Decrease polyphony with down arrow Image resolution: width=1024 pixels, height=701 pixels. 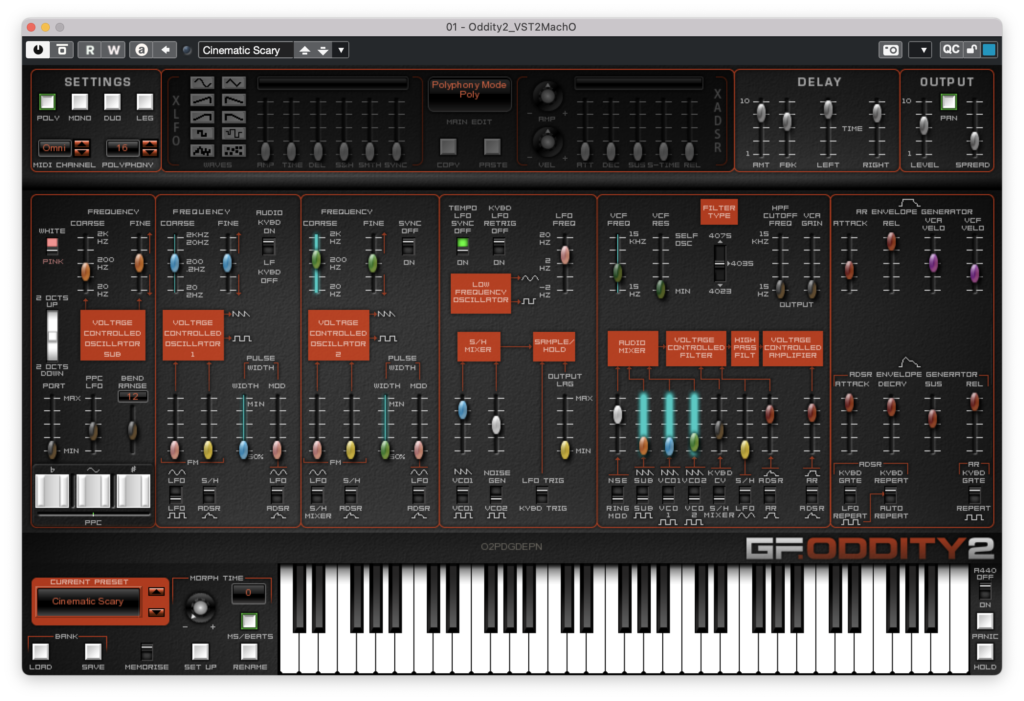pyautogui.click(x=150, y=152)
